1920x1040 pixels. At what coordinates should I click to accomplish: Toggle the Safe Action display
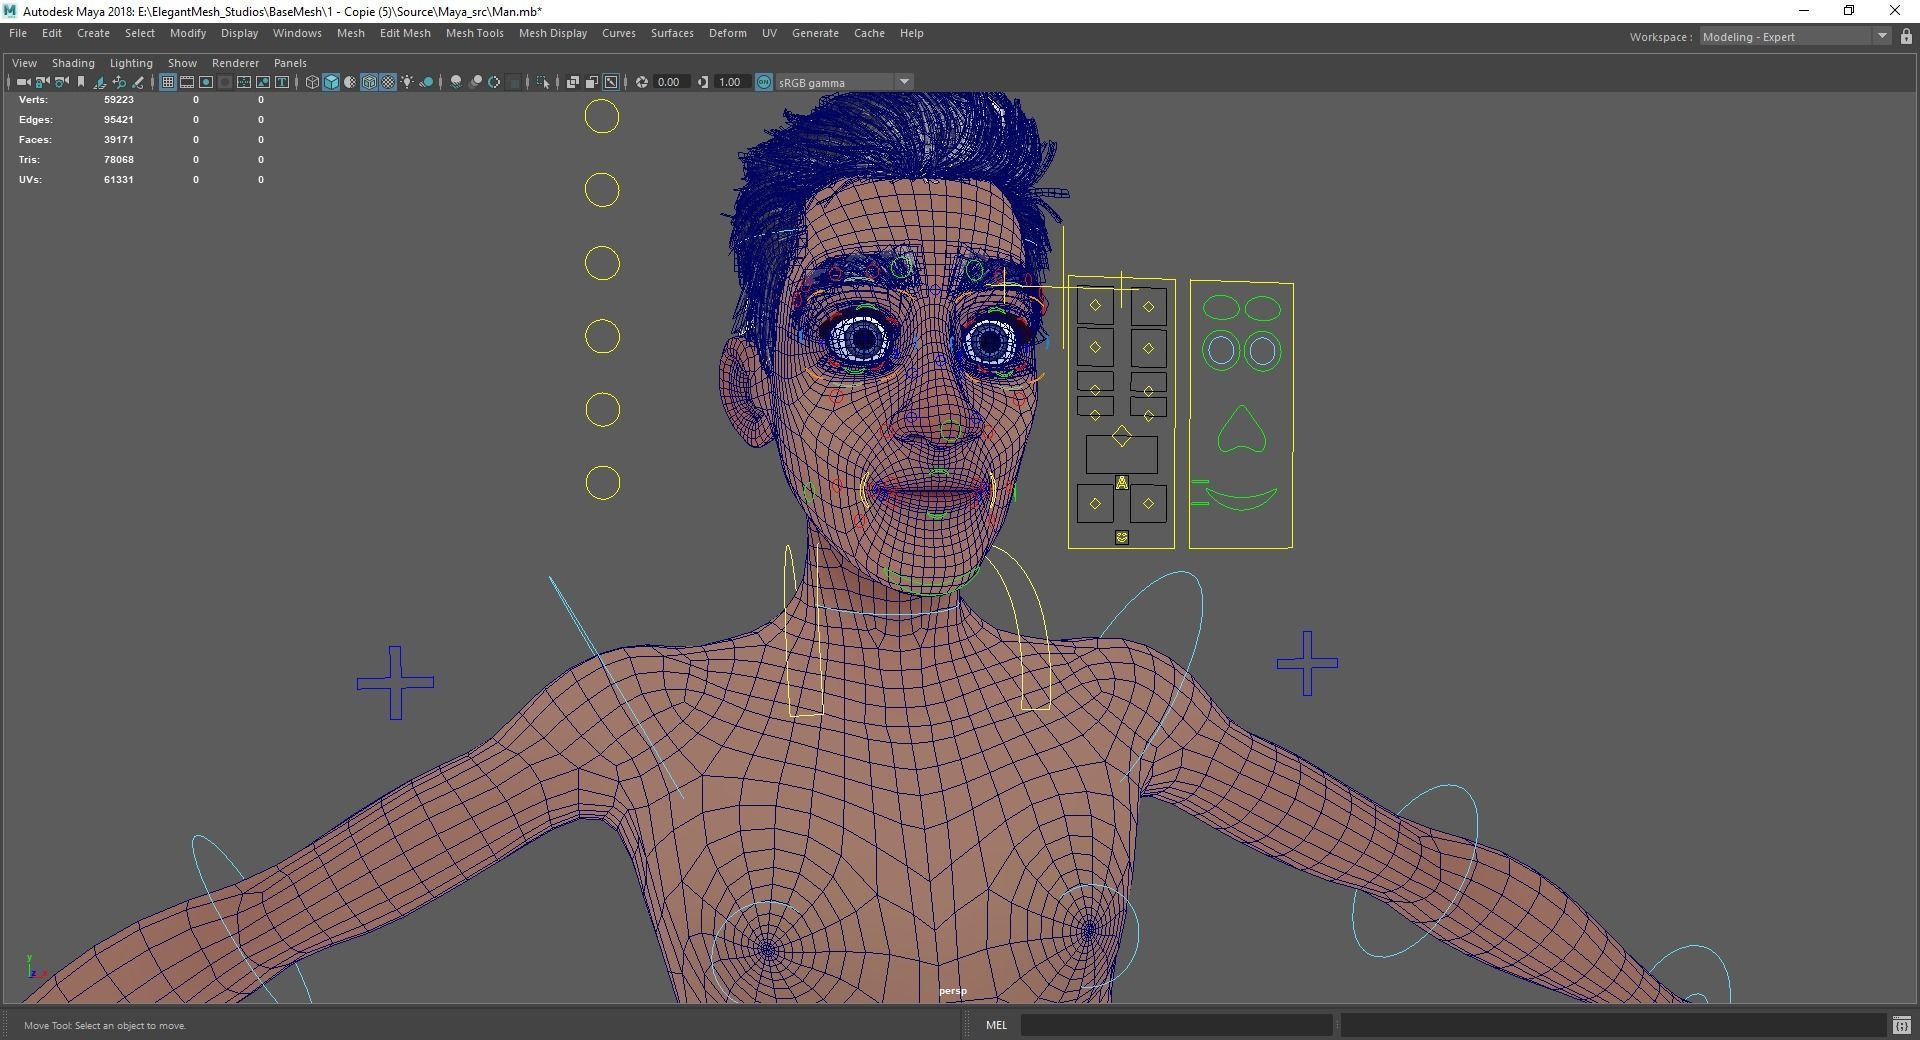(263, 82)
